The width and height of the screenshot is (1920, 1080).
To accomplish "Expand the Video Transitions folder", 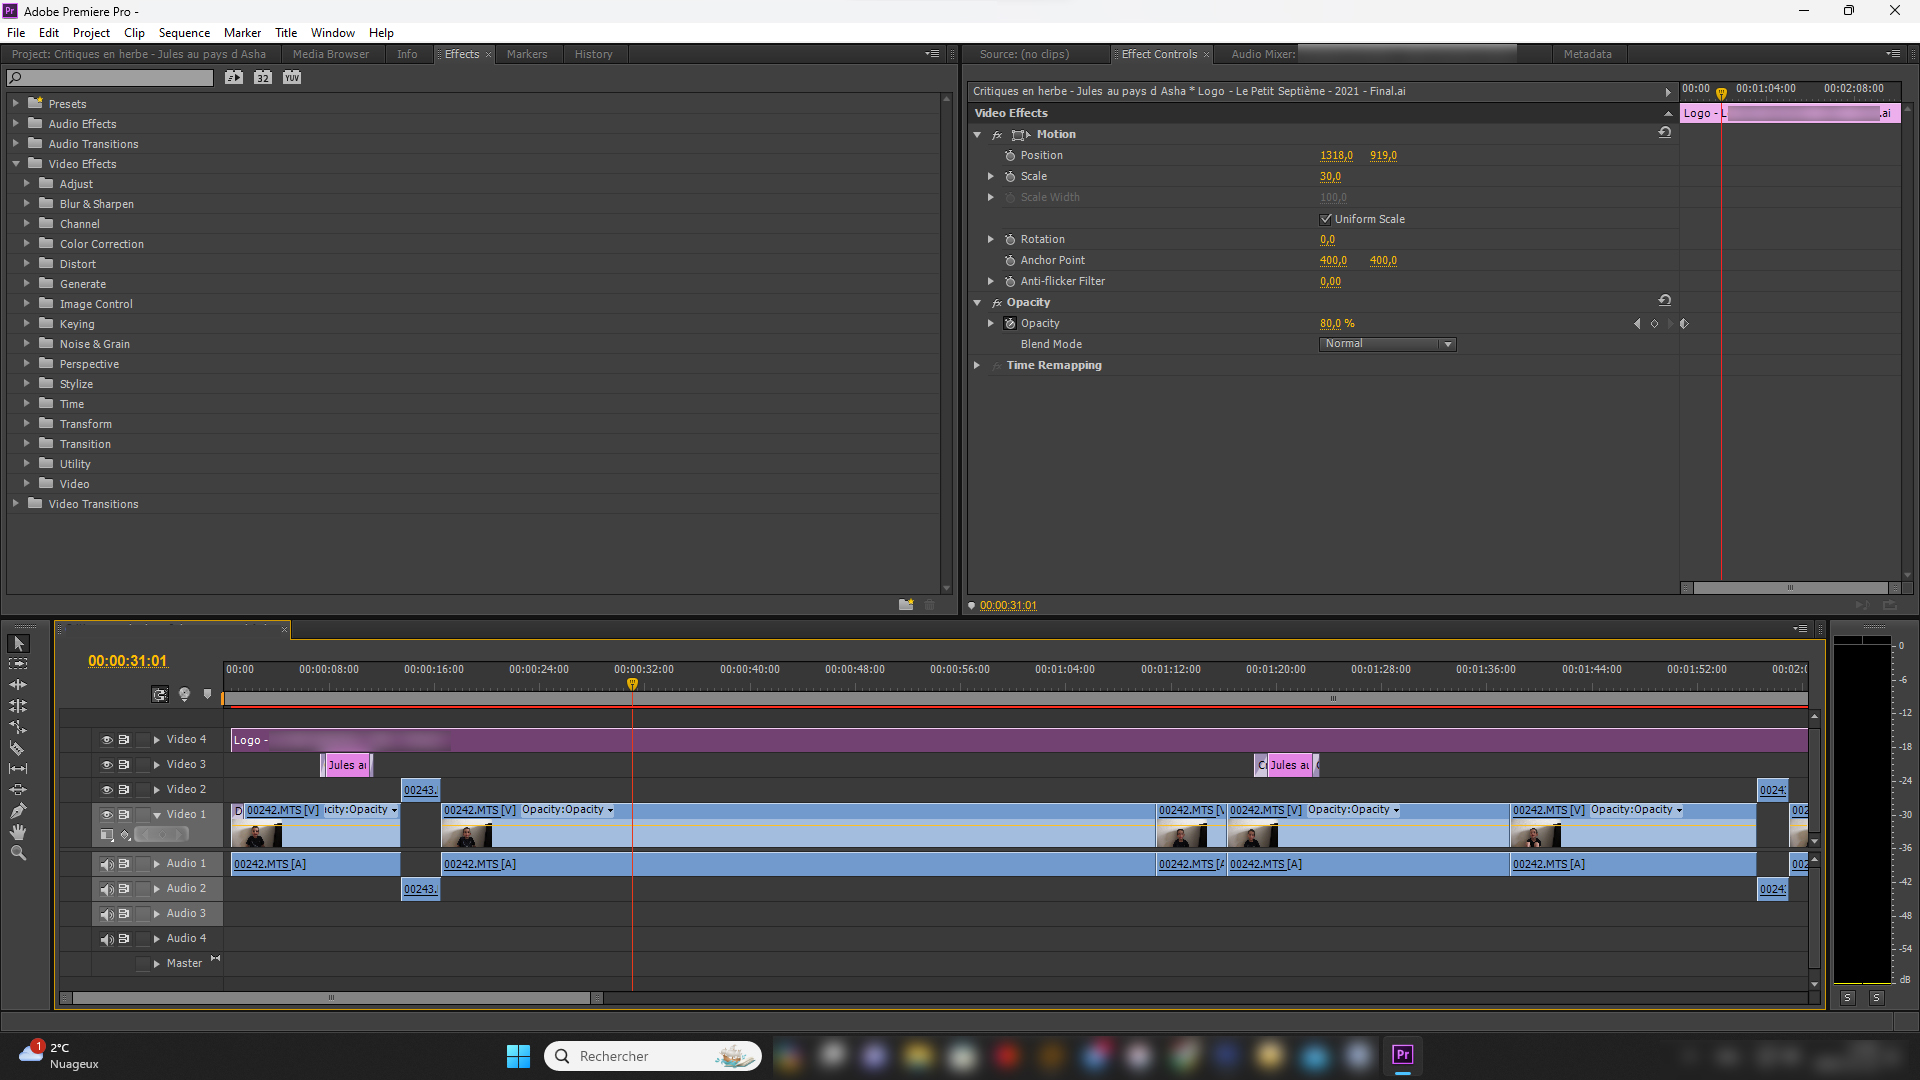I will point(16,503).
